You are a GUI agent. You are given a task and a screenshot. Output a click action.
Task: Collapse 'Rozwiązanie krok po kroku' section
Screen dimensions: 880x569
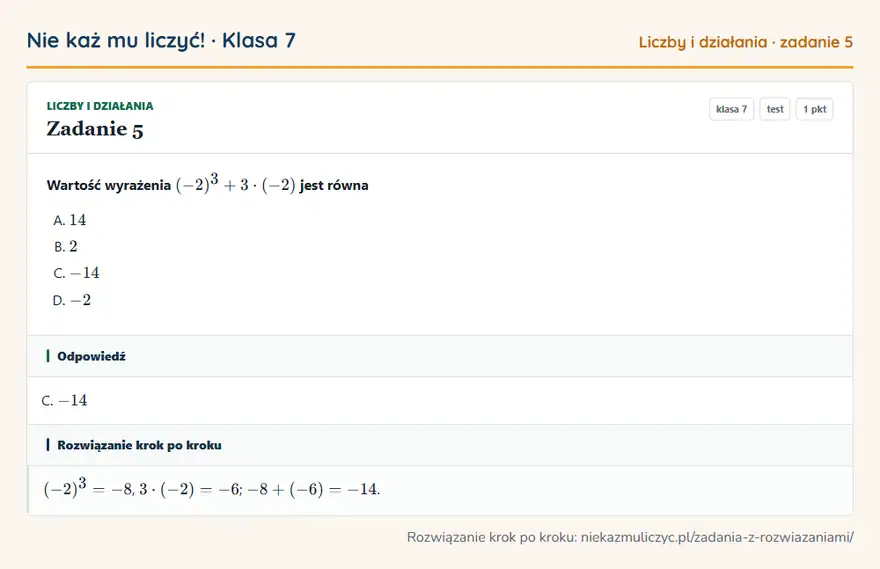(440, 445)
